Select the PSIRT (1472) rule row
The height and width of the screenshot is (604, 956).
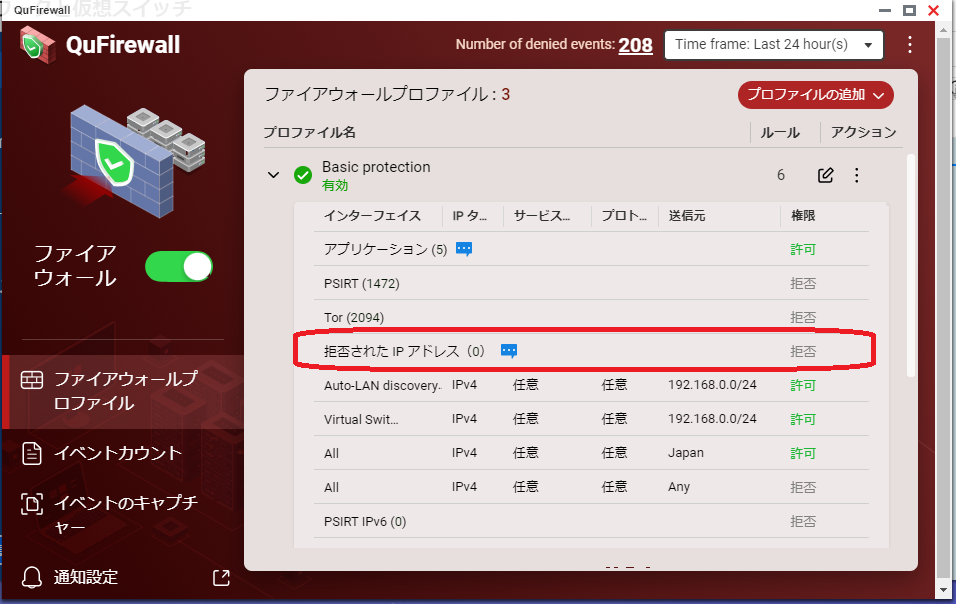pyautogui.click(x=591, y=283)
